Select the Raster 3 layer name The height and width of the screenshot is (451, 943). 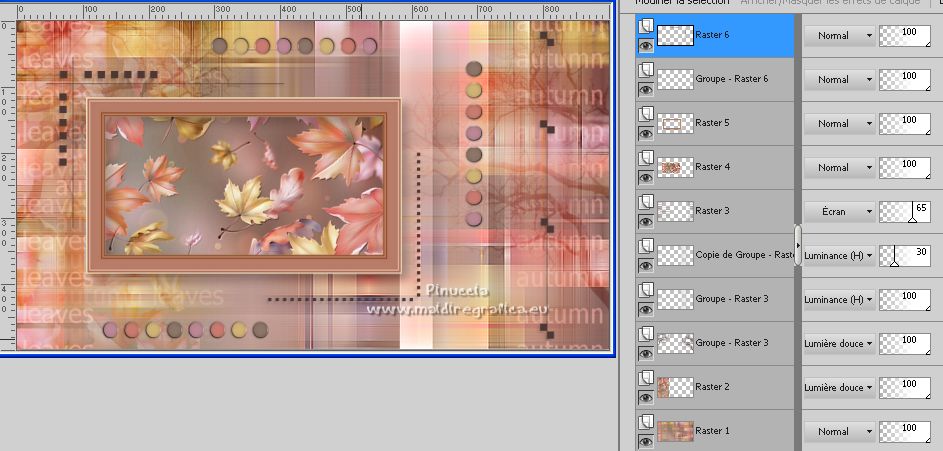click(x=712, y=210)
